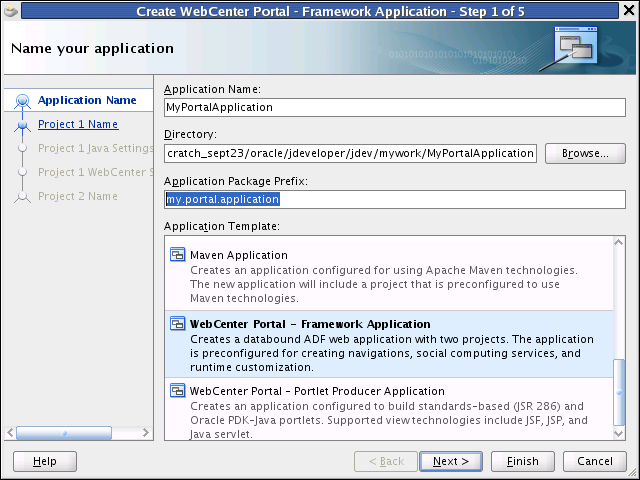Cancel the application creation wizard

pyautogui.click(x=595, y=461)
